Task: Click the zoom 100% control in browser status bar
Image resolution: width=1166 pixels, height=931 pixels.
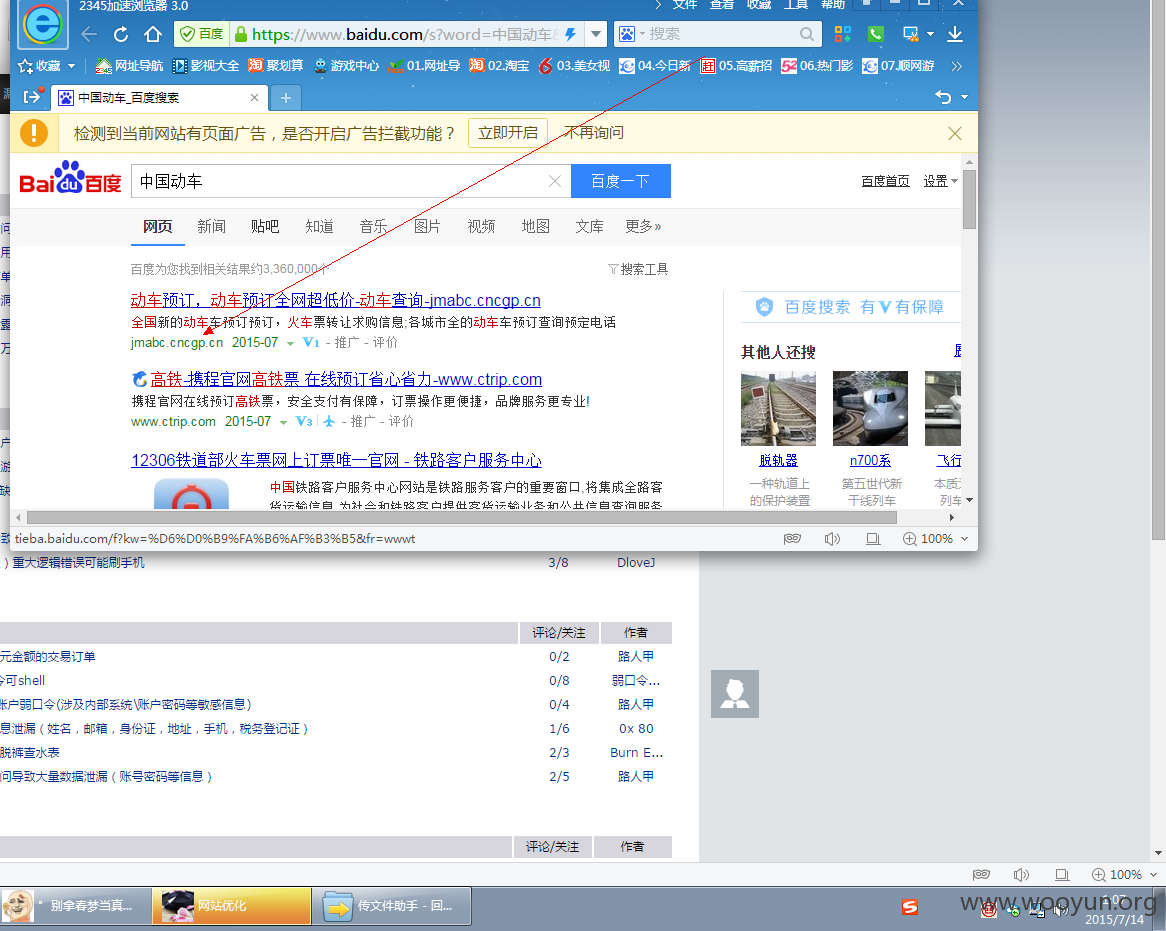Action: coord(935,538)
